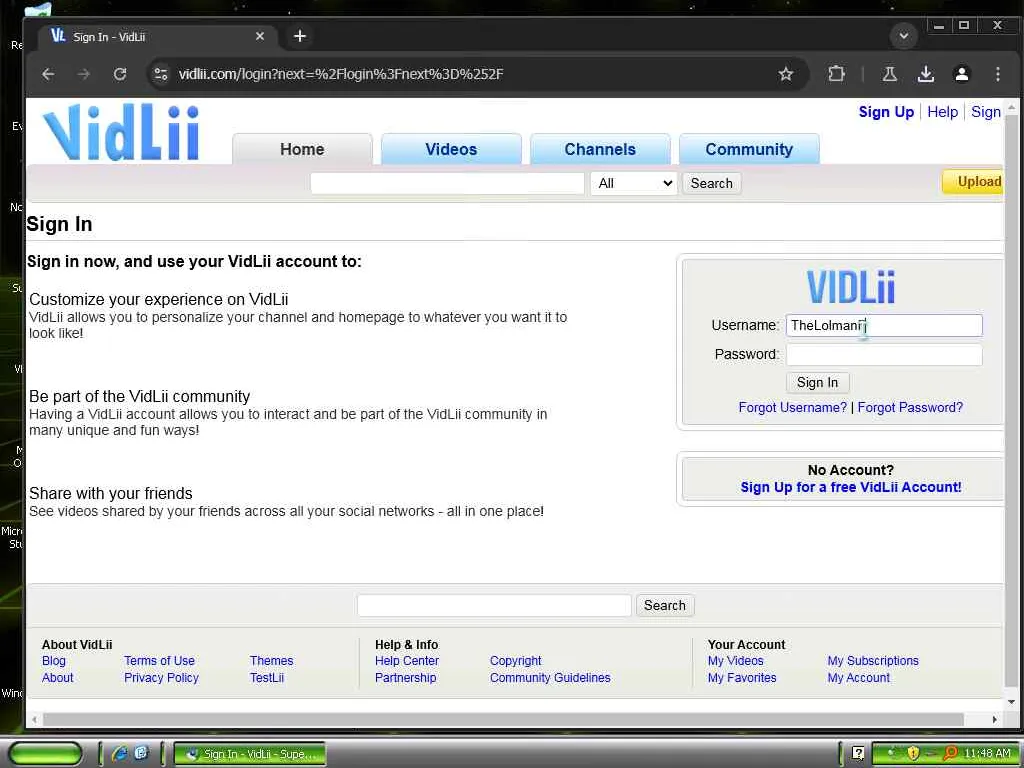Open the Copyright footer link
The height and width of the screenshot is (768, 1024).
click(x=516, y=661)
